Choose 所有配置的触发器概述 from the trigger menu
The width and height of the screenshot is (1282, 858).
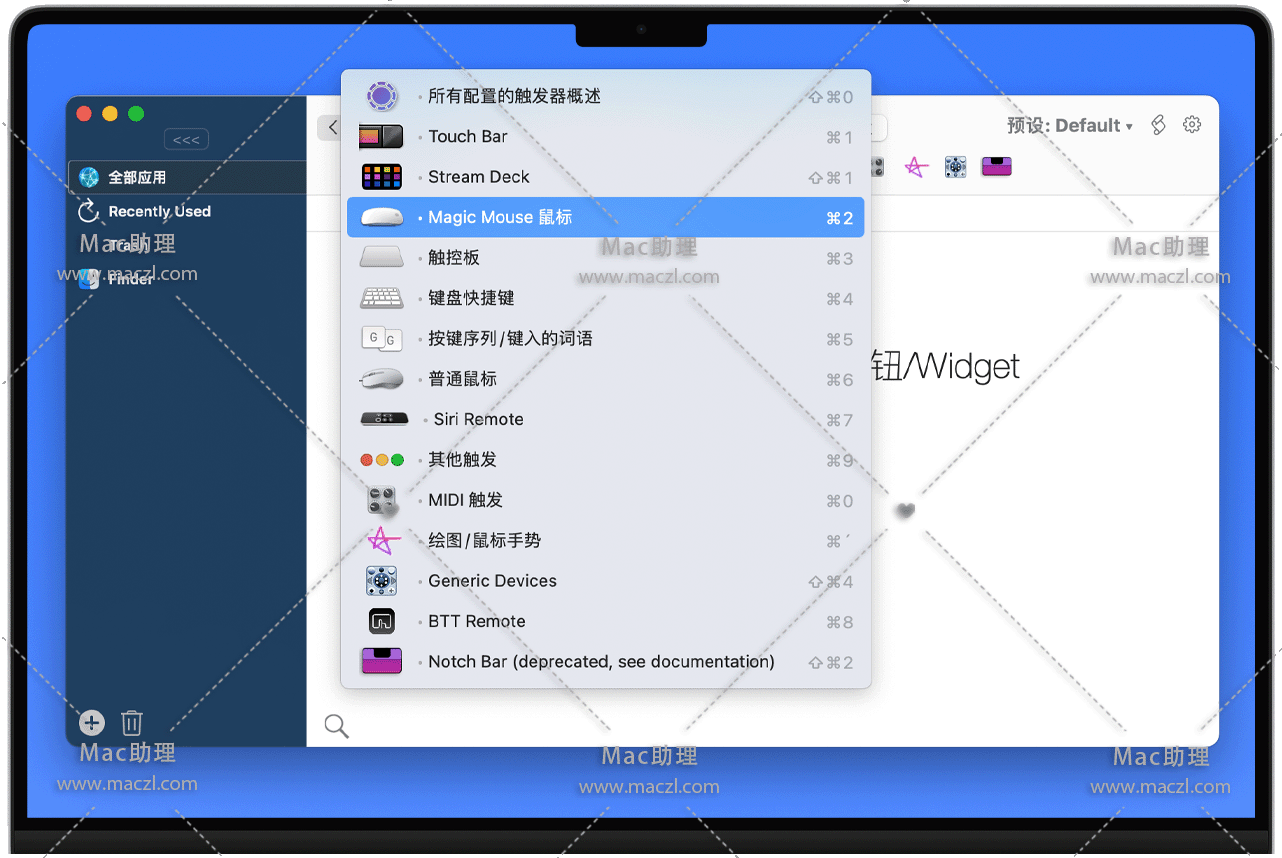pos(605,97)
